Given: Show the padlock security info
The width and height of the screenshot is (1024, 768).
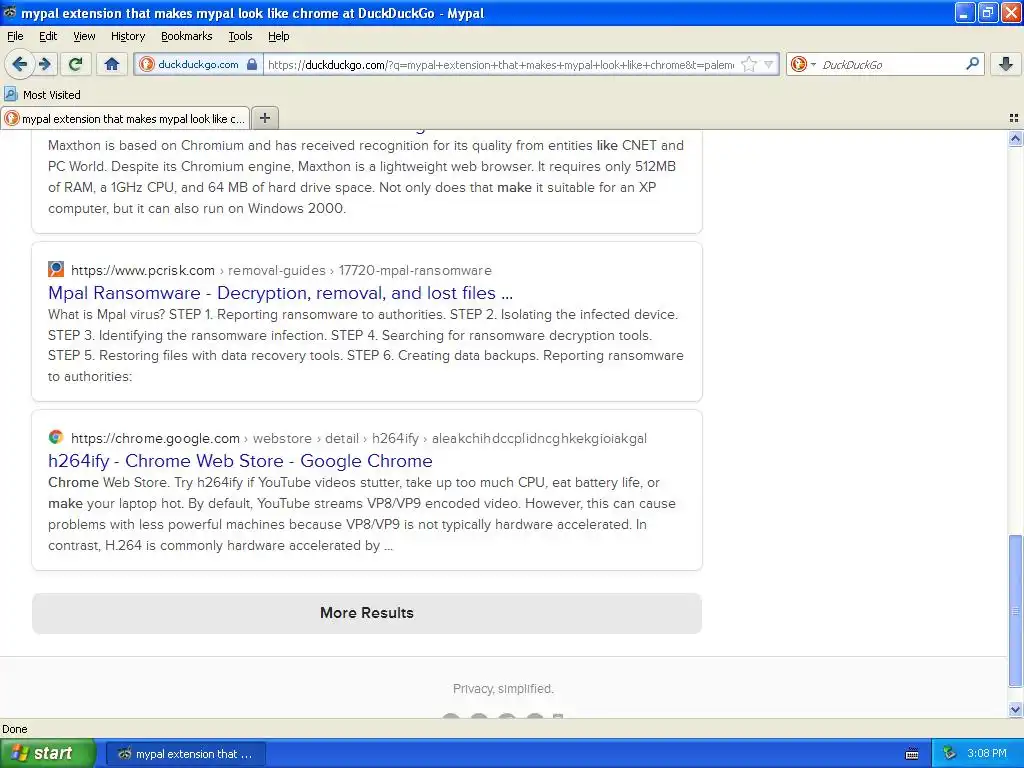Looking at the screenshot, I should [x=252, y=64].
